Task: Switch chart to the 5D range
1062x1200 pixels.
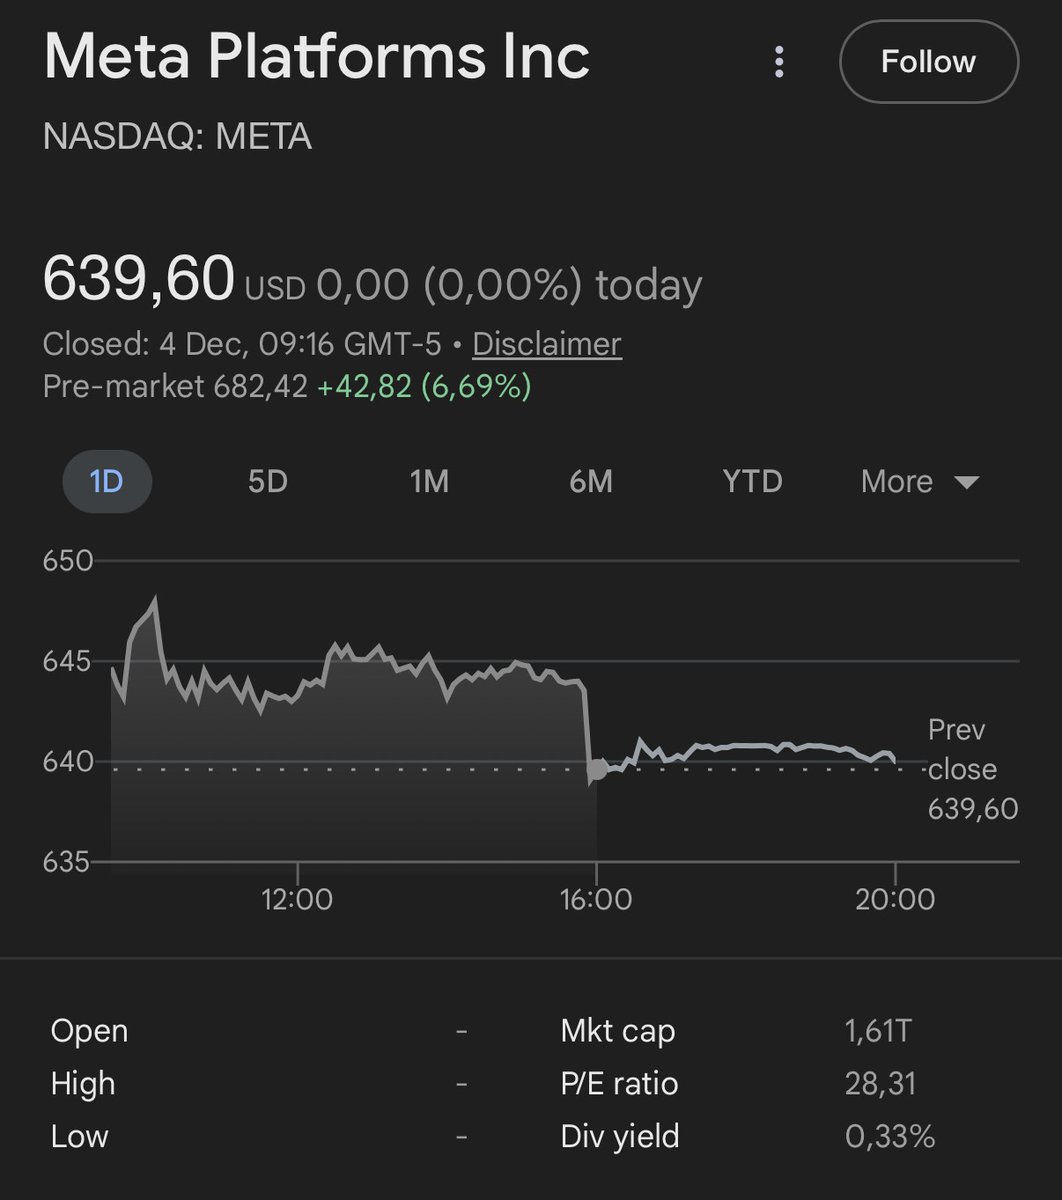Action: click(267, 482)
